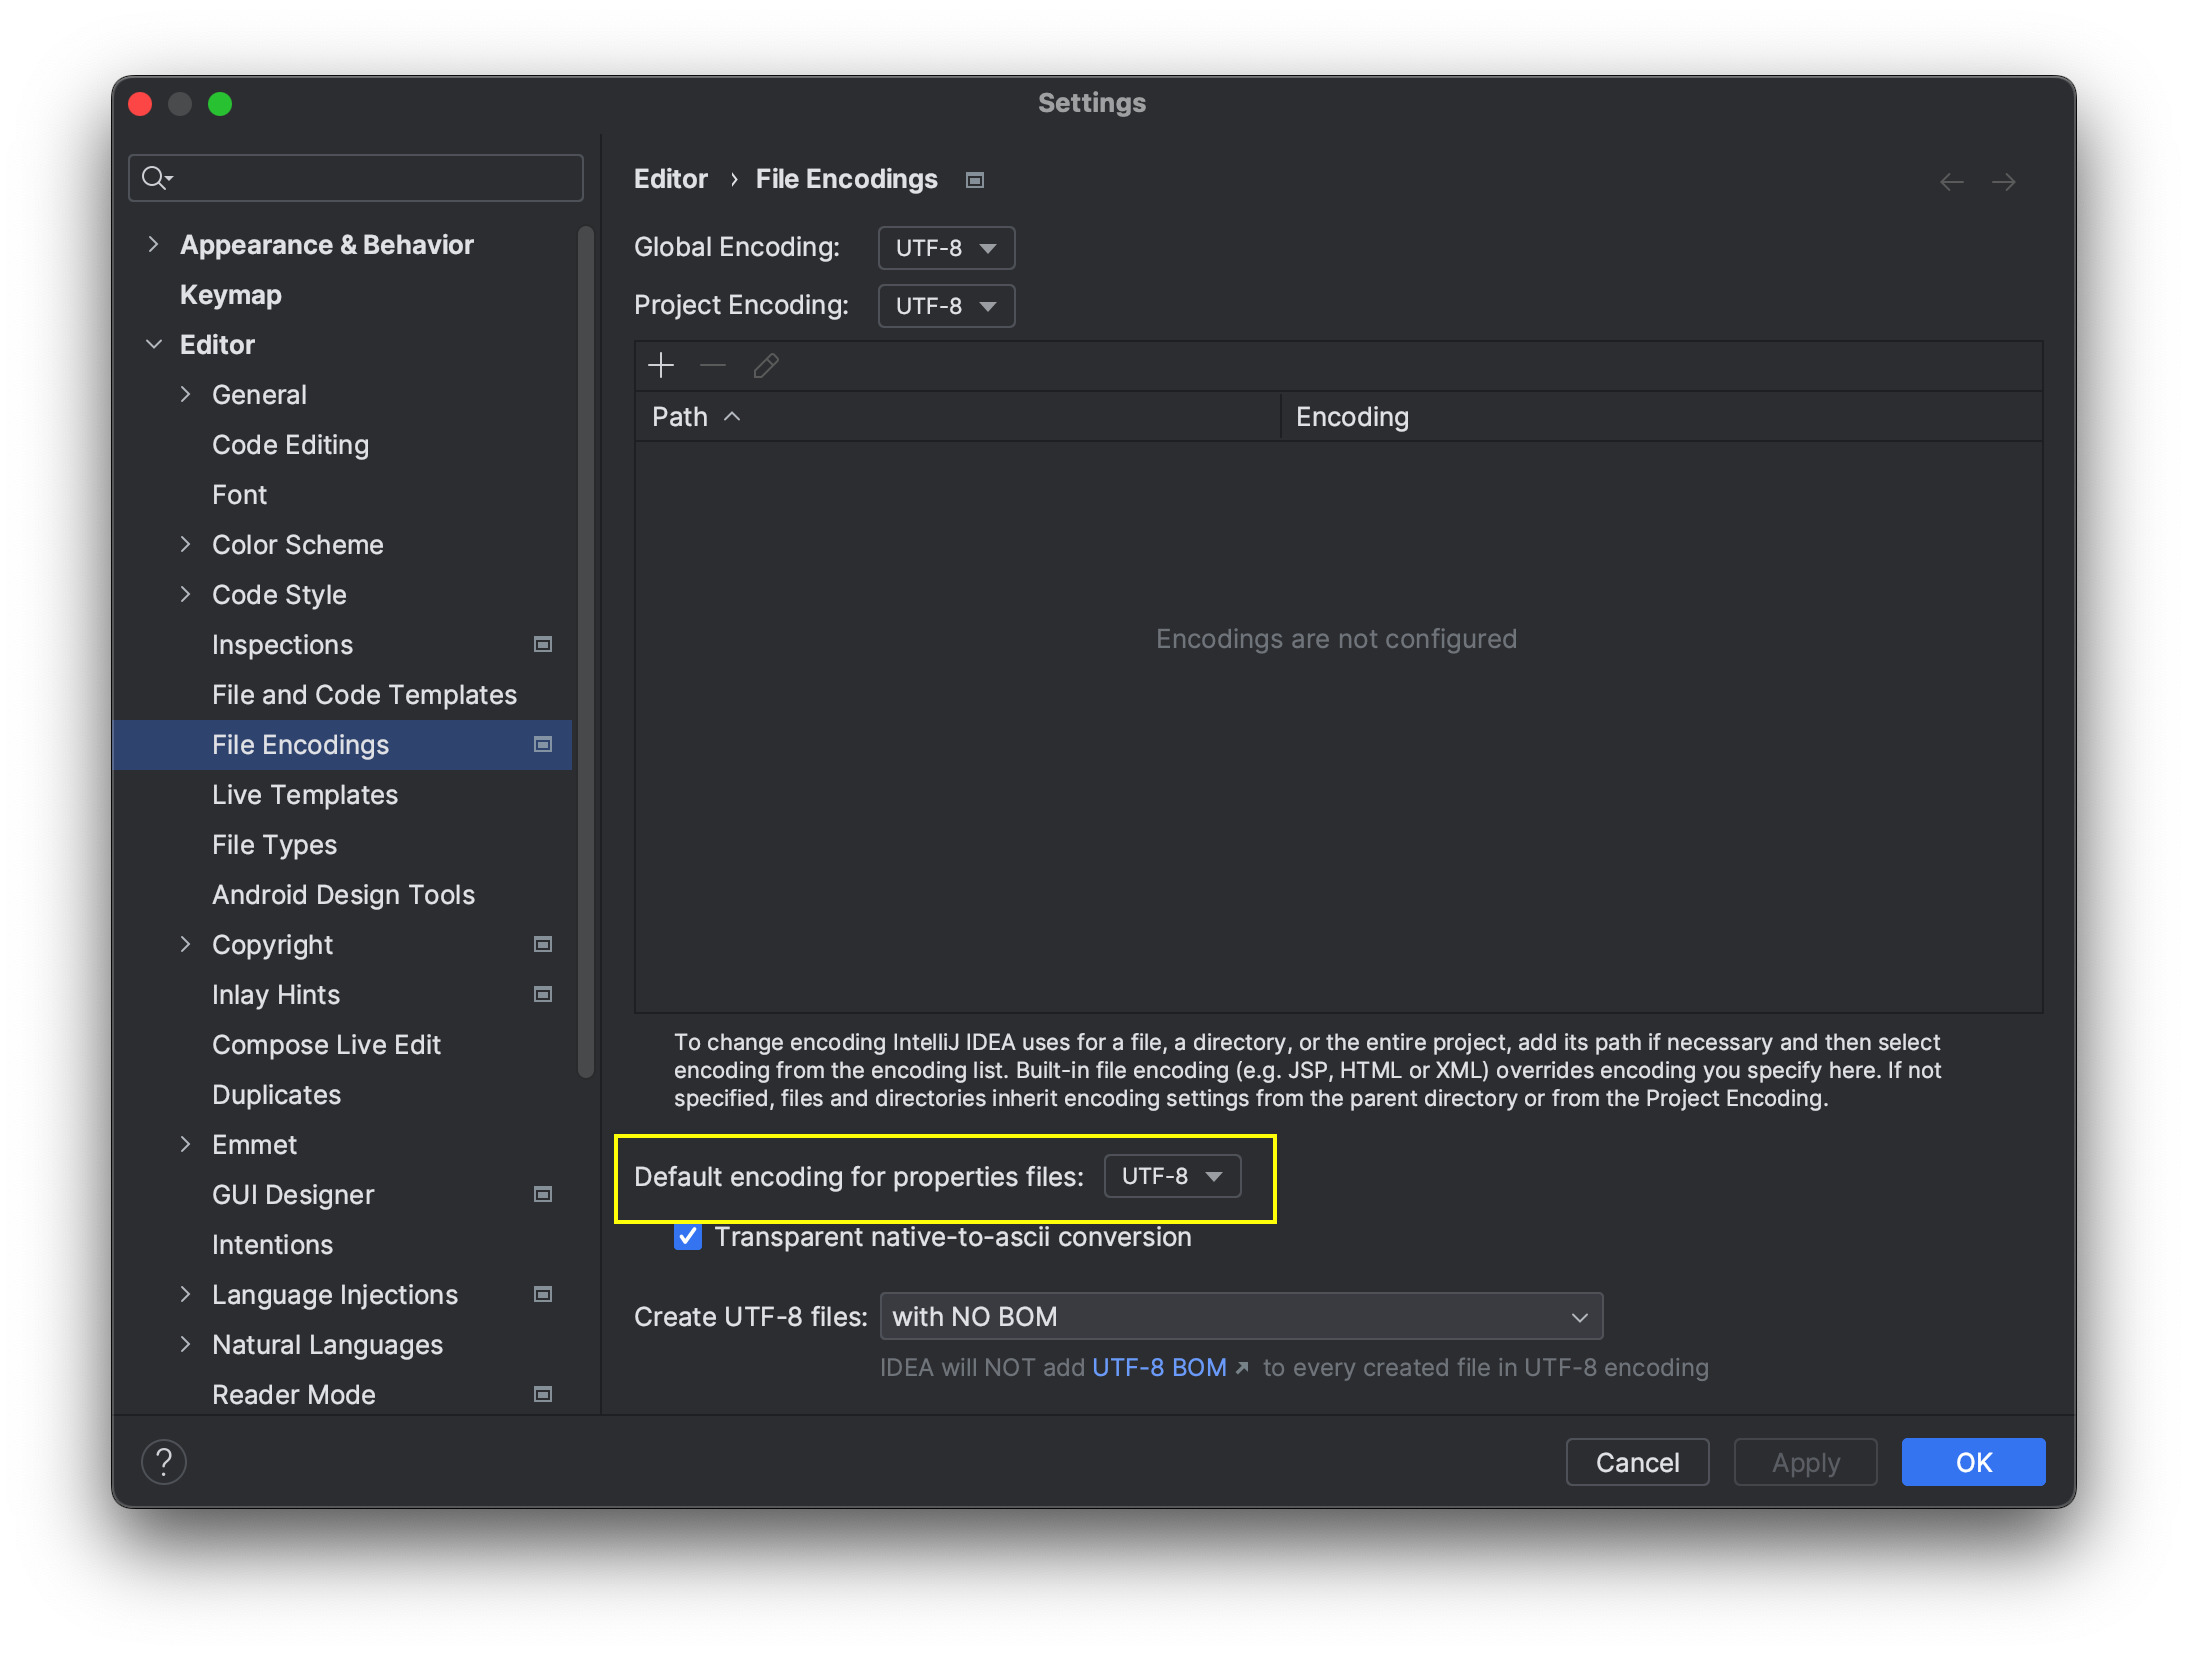The image size is (2188, 1656).
Task: Select Keymap settings page
Action: pyautogui.click(x=231, y=294)
